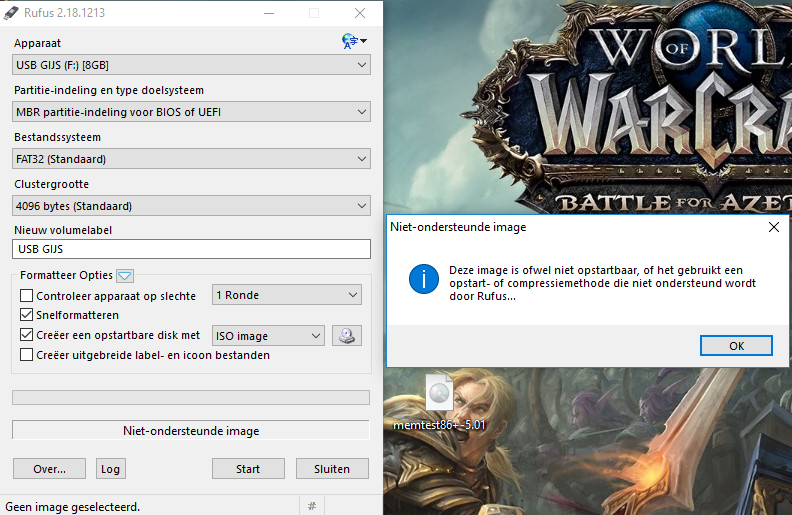Enable Creëer uitgebreide label- en icoon bestanden
Viewport: 792px width, 515px height.
[x=26, y=355]
